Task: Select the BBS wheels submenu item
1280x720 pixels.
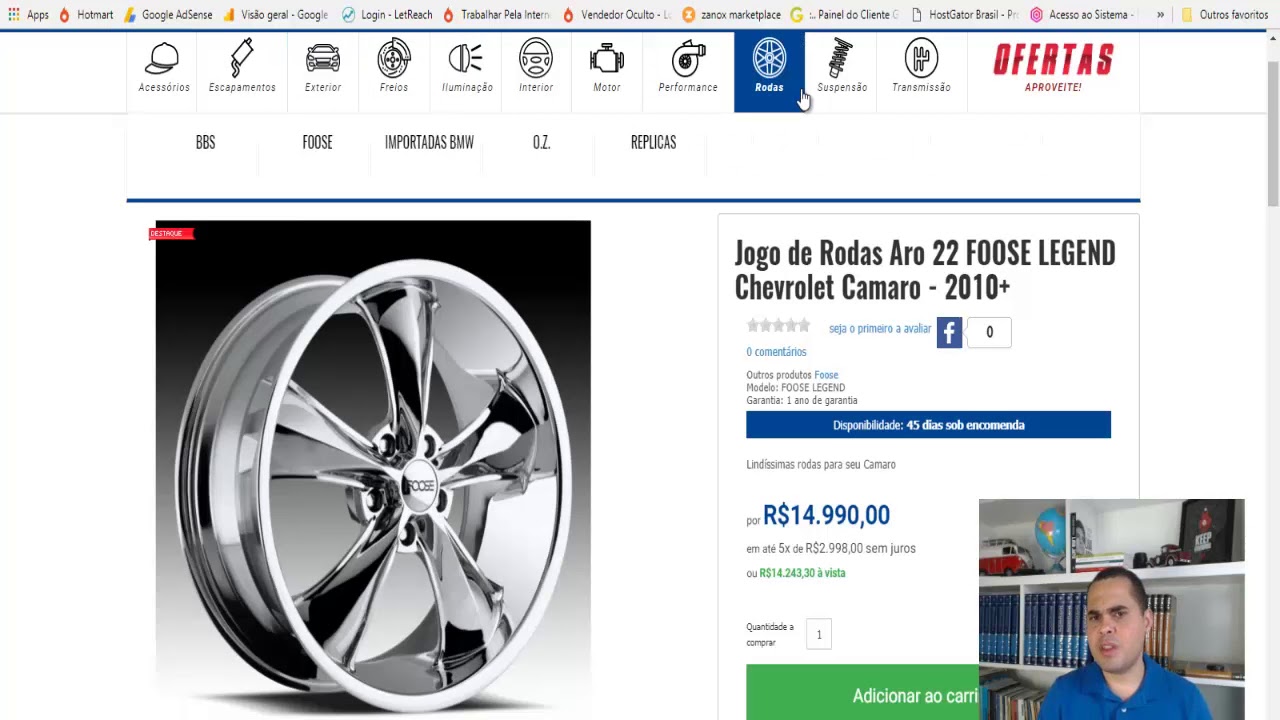Action: coord(205,142)
